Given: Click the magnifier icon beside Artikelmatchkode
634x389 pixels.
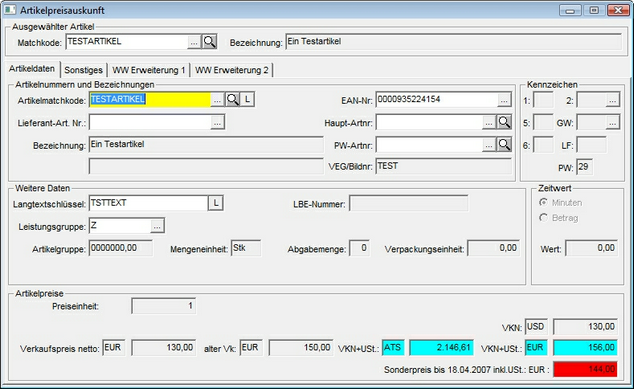Looking at the screenshot, I should click(x=232, y=99).
